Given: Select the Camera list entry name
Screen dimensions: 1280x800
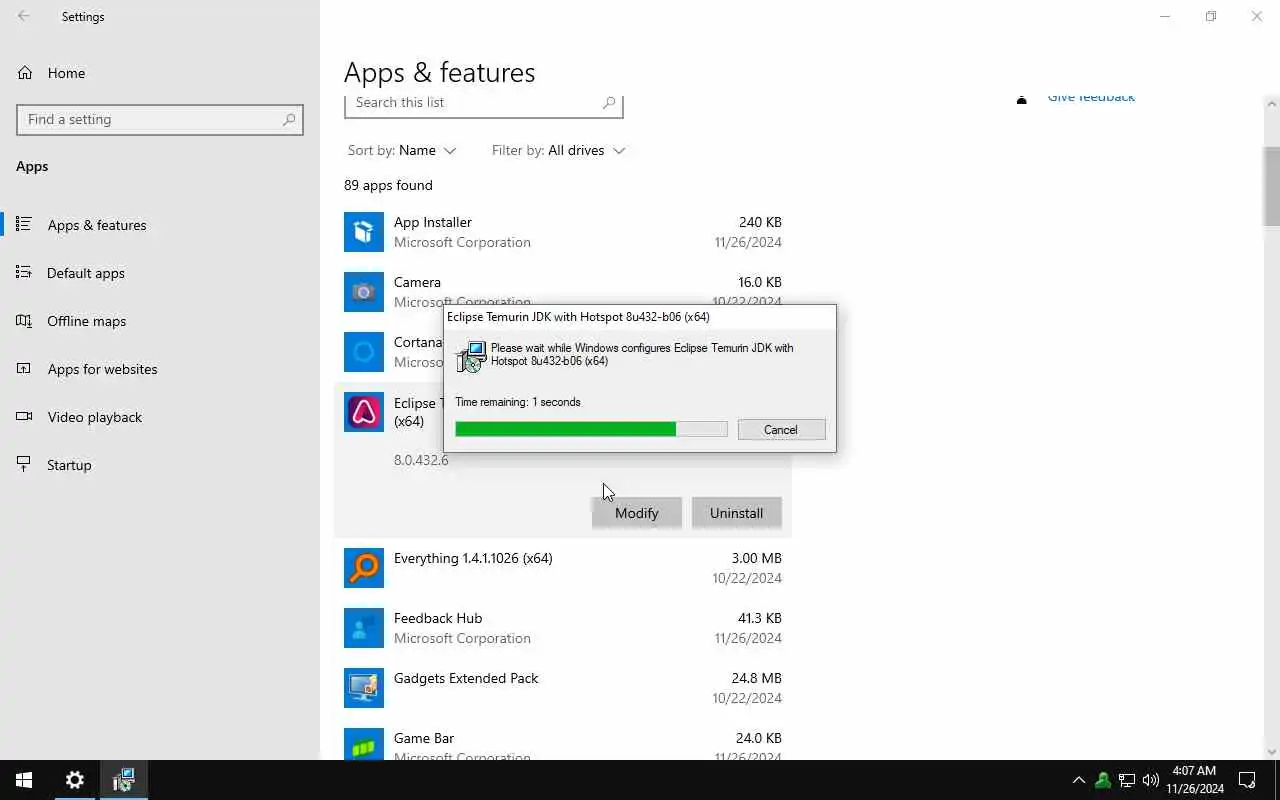Looking at the screenshot, I should (417, 282).
